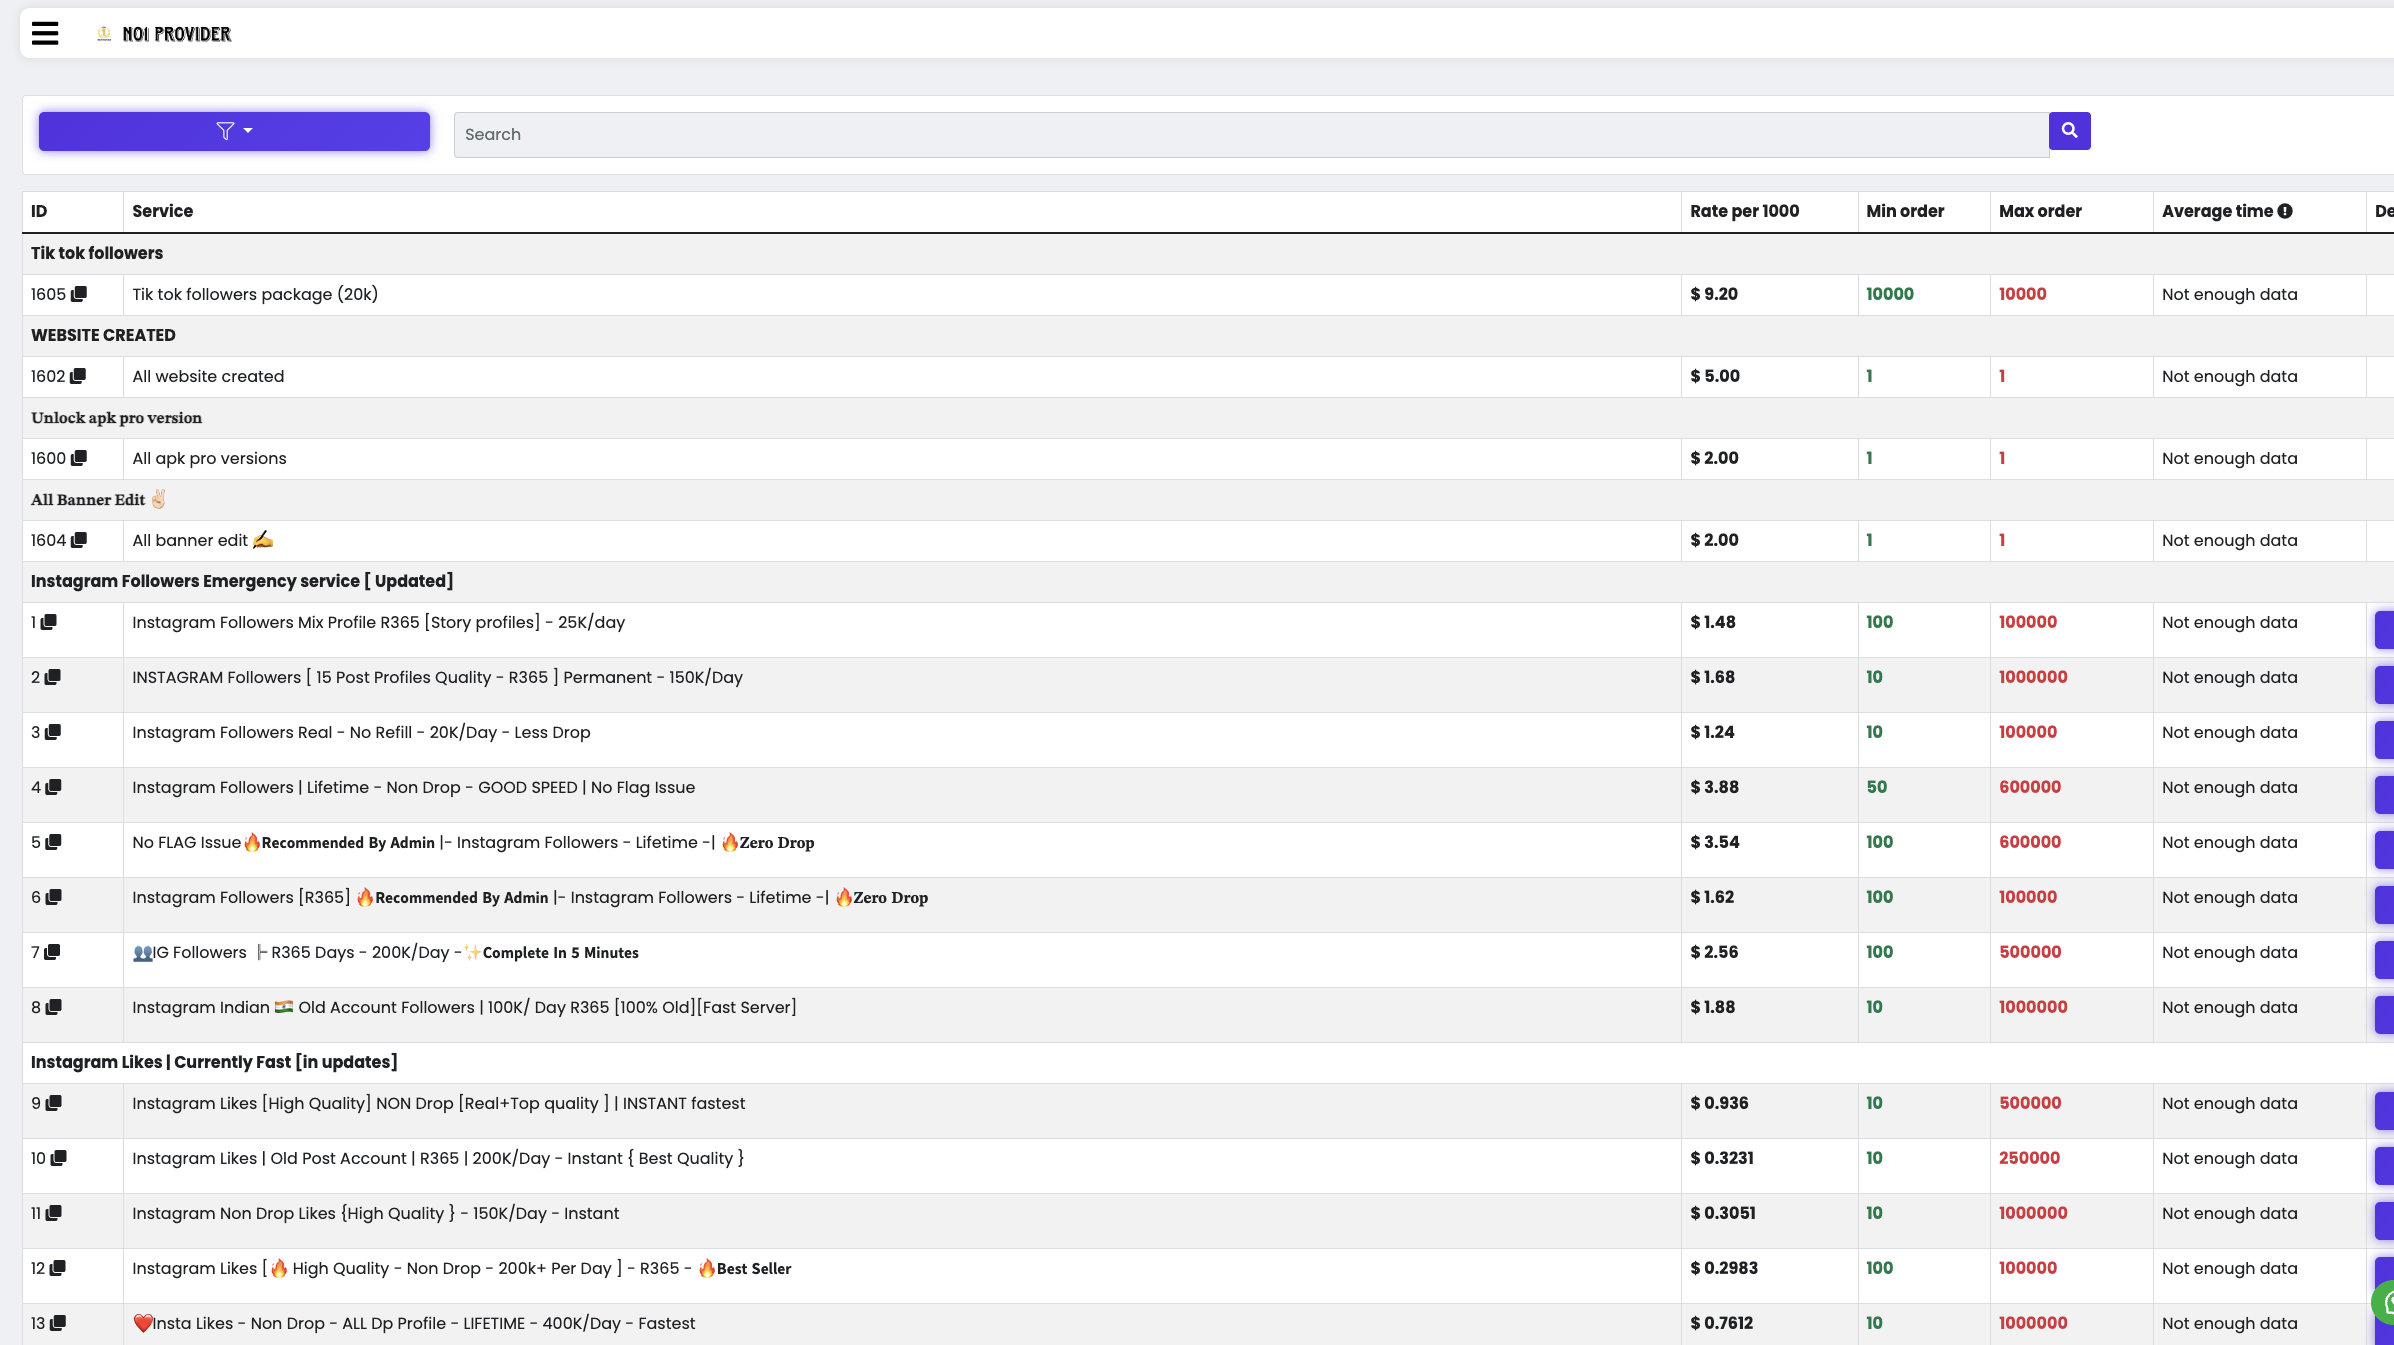Open the hamburger navigation menu
The width and height of the screenshot is (2394, 1345).
click(45, 34)
